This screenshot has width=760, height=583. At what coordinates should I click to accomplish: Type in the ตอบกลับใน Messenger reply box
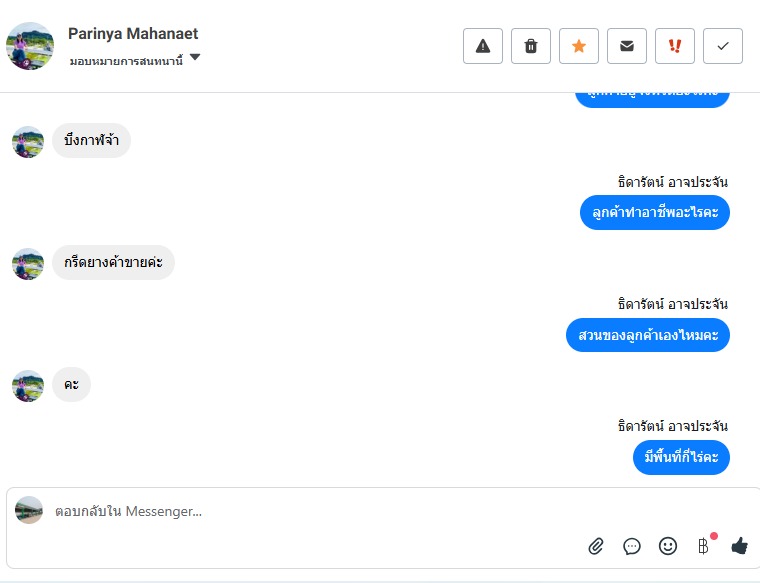(300, 511)
